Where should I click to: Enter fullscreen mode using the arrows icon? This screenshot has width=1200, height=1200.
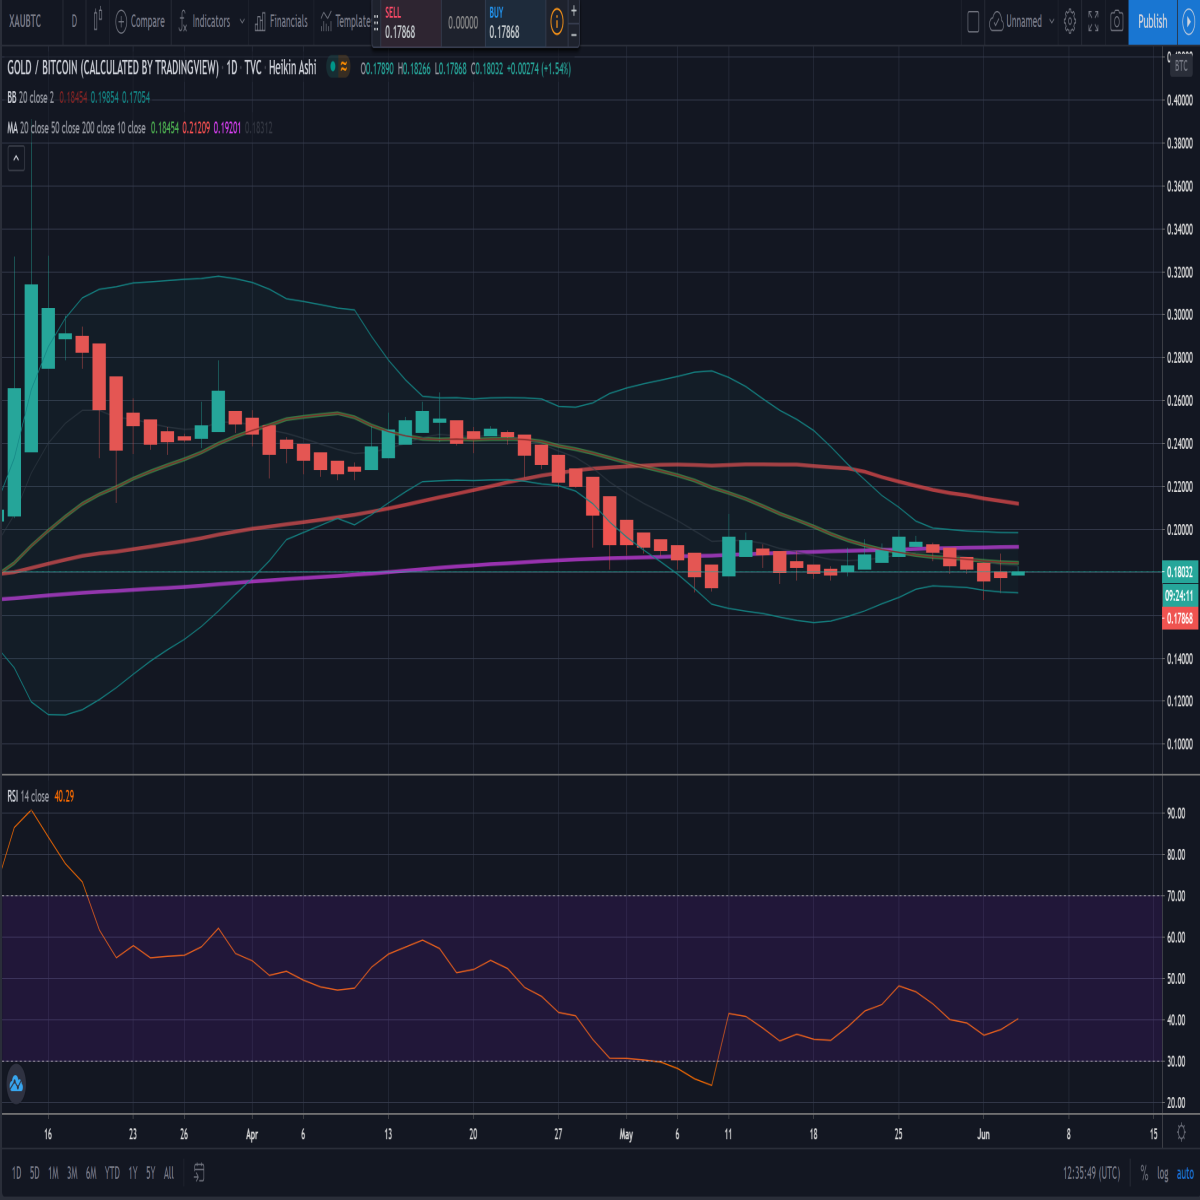[x=1093, y=21]
